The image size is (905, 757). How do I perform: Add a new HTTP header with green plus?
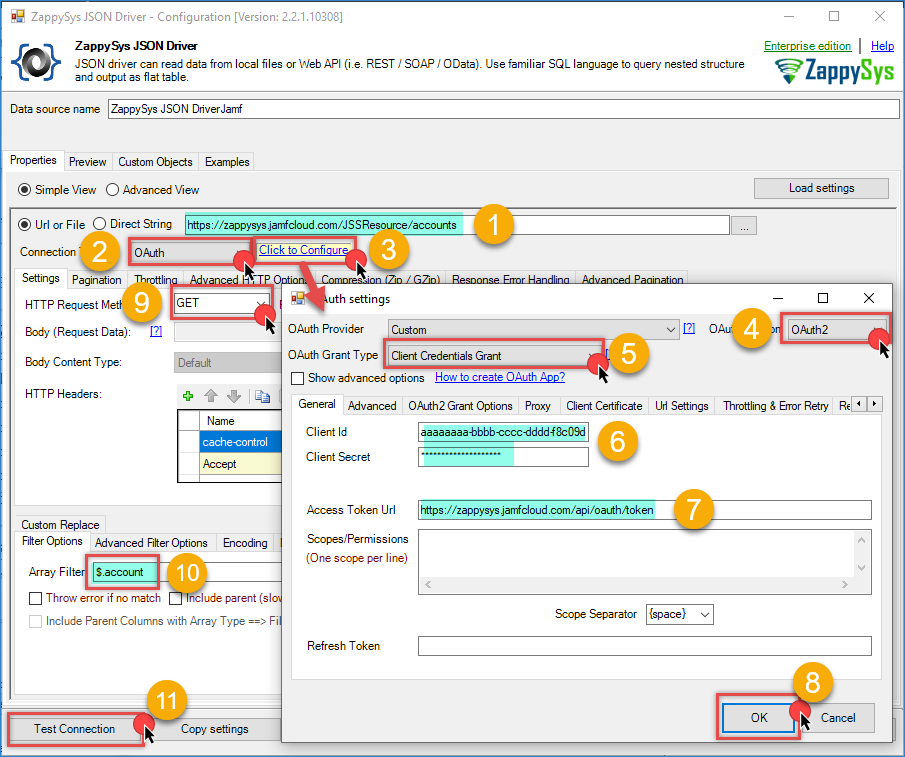(x=188, y=396)
